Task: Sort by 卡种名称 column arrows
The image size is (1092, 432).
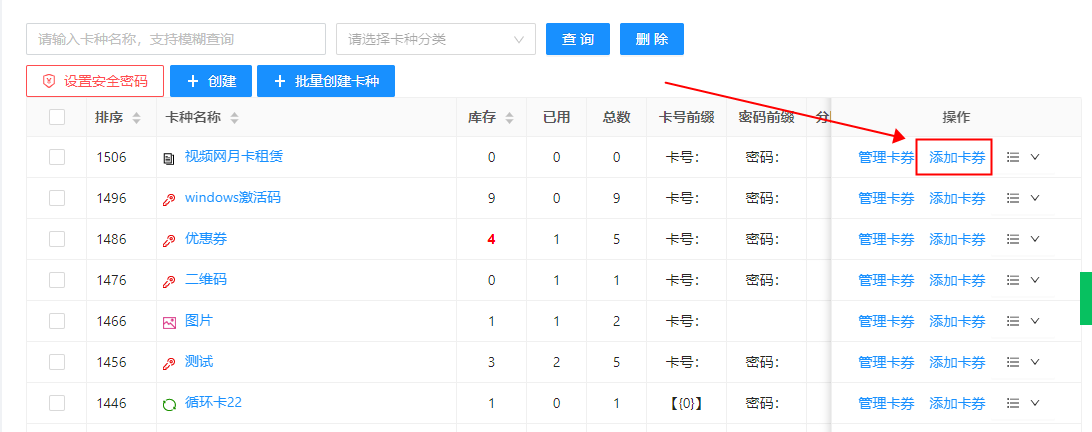Action: [235, 118]
